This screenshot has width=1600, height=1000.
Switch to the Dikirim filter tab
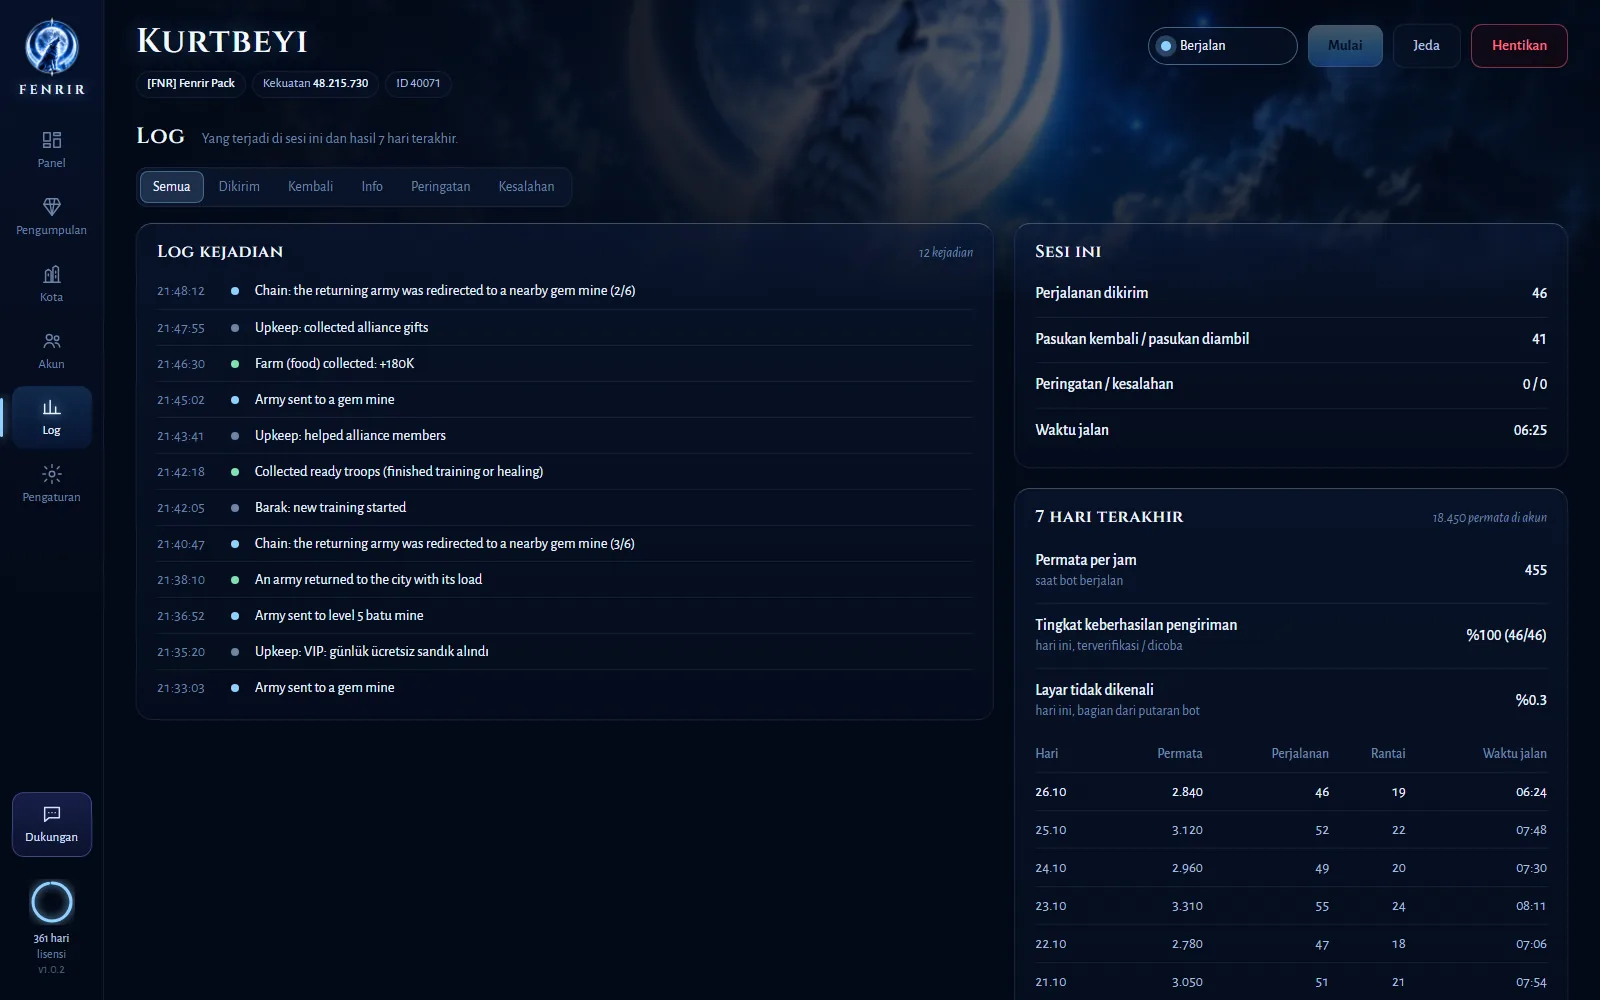(239, 187)
